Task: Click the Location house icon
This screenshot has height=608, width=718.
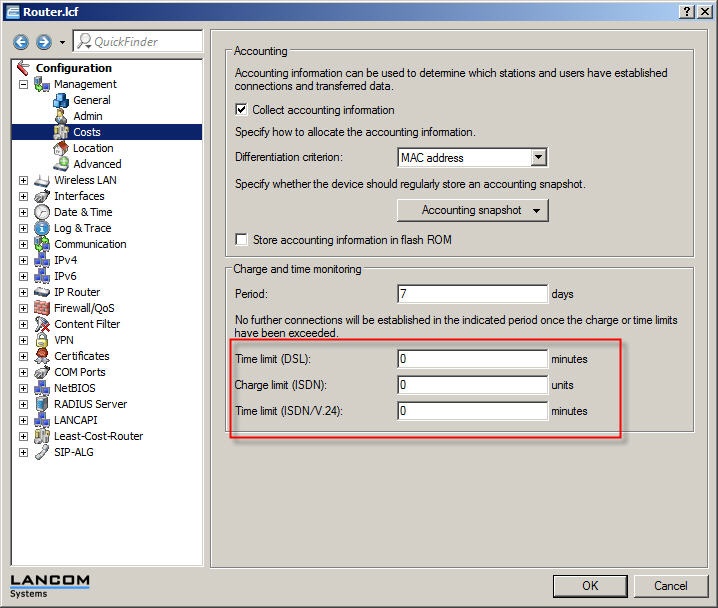Action: tap(61, 148)
